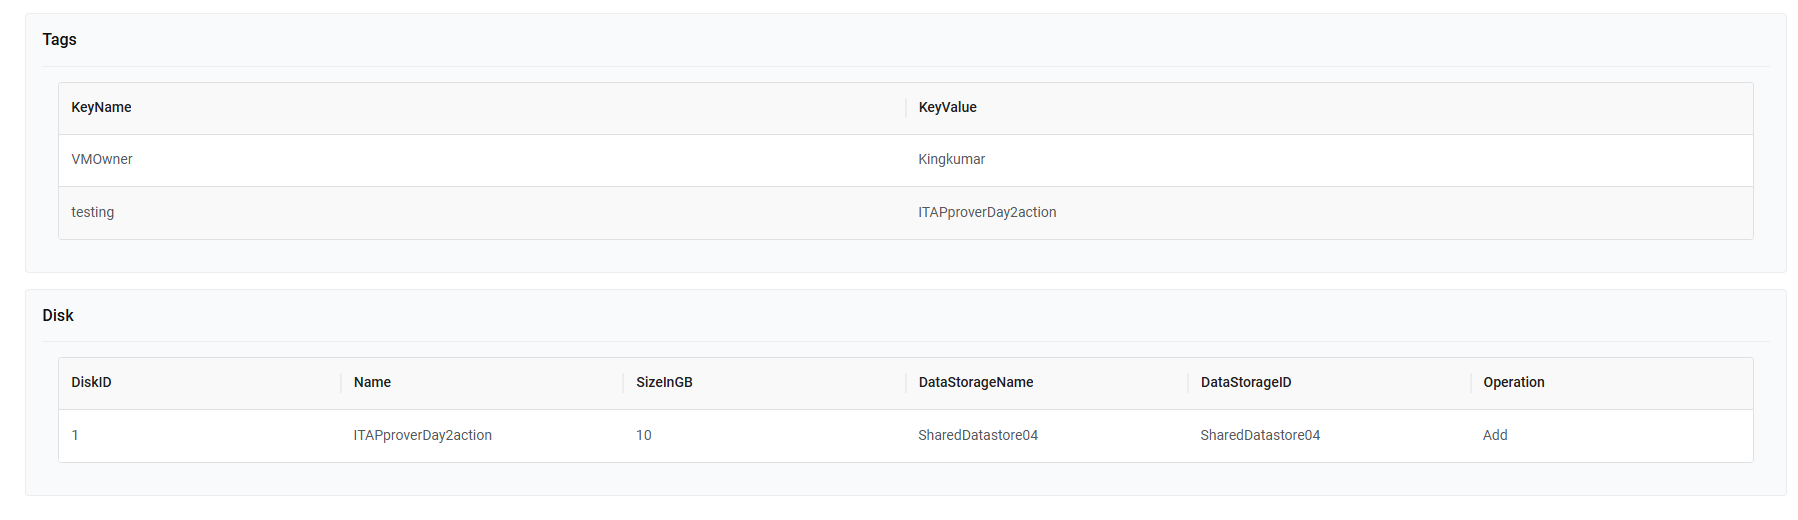Screen dimensions: 1798x520
Task: Select the Kingkumar key value cell
Action: (x=951, y=160)
